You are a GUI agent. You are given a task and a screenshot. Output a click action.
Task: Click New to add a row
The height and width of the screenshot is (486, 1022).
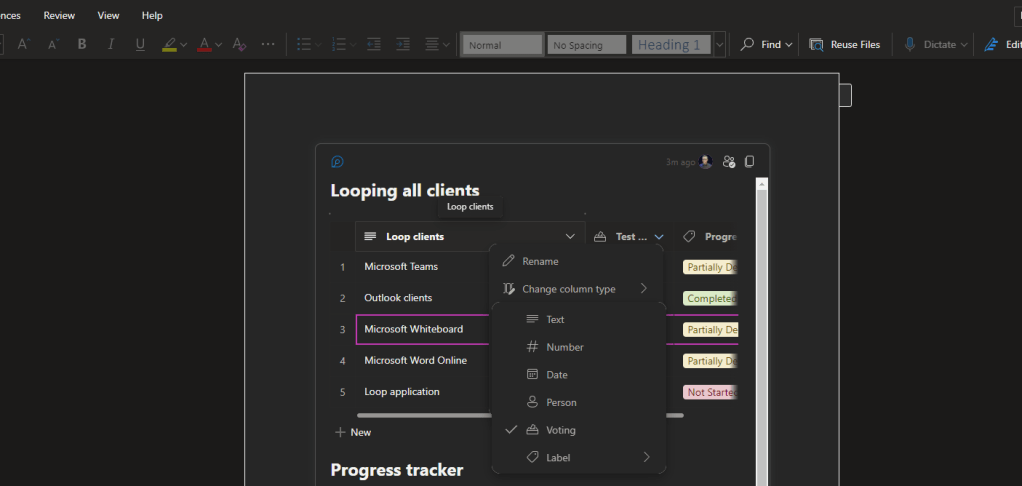click(x=353, y=432)
